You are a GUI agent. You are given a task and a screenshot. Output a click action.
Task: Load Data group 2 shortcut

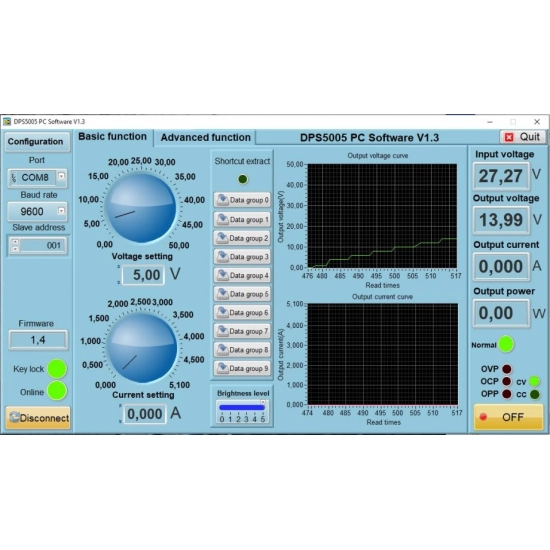242,238
